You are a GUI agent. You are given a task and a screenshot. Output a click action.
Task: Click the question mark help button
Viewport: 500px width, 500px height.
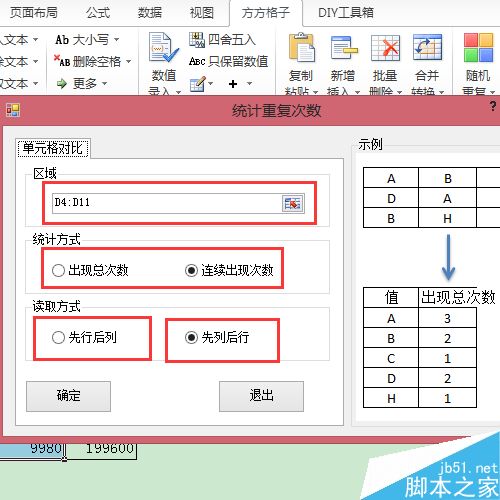(x=493, y=106)
